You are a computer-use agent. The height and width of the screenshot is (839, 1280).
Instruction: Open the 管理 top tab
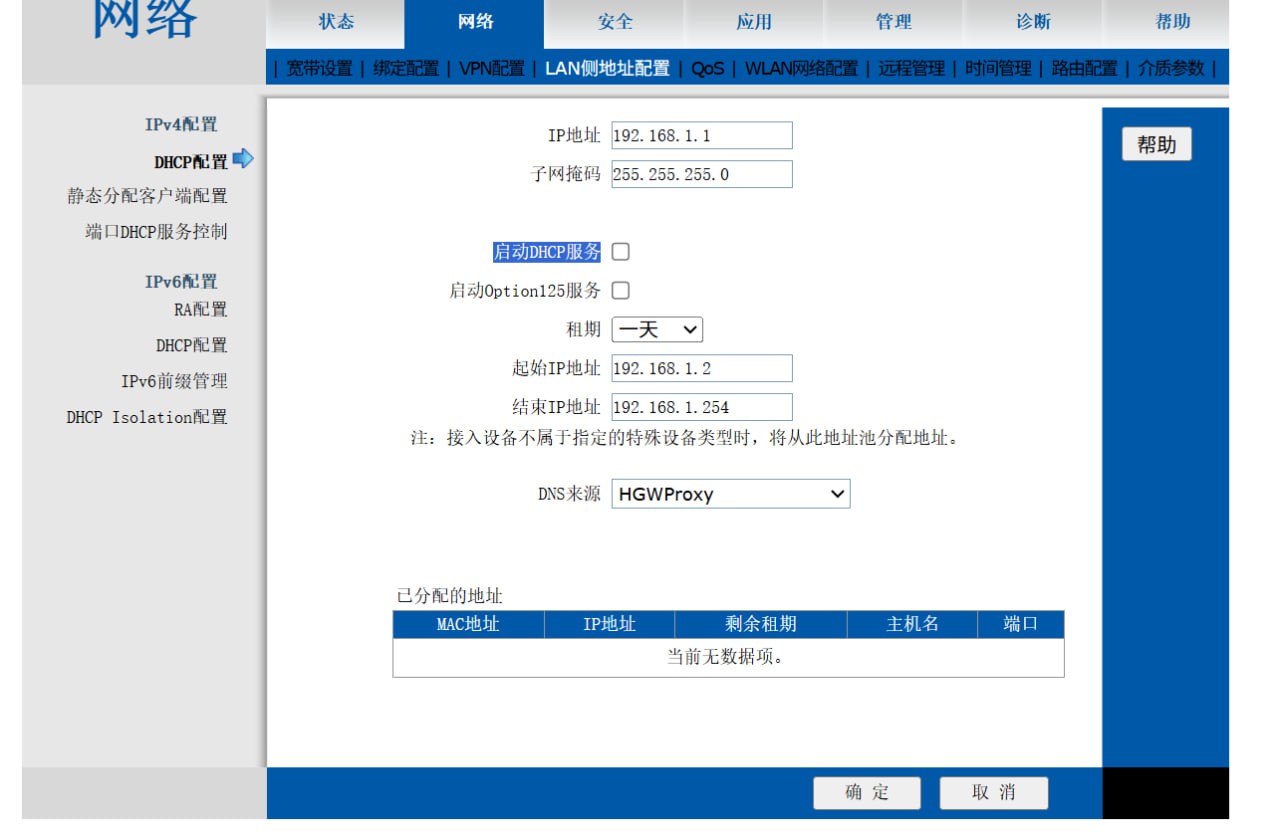tap(893, 22)
